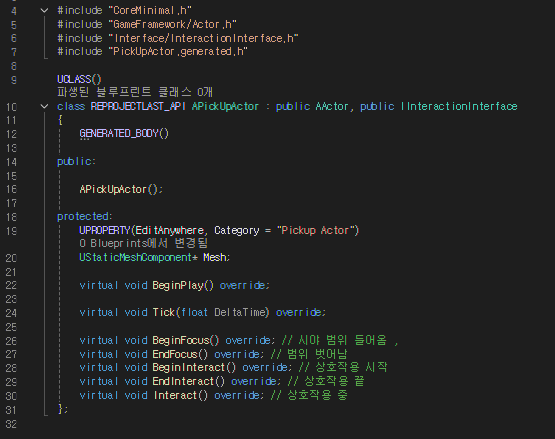Click the AActor base class name
555x439 pixels.
[332, 106]
